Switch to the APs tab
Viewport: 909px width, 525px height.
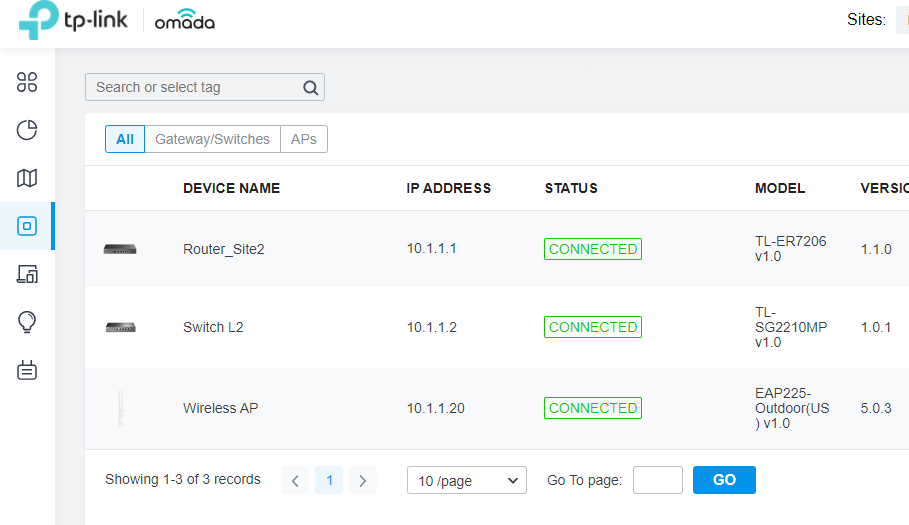(304, 139)
